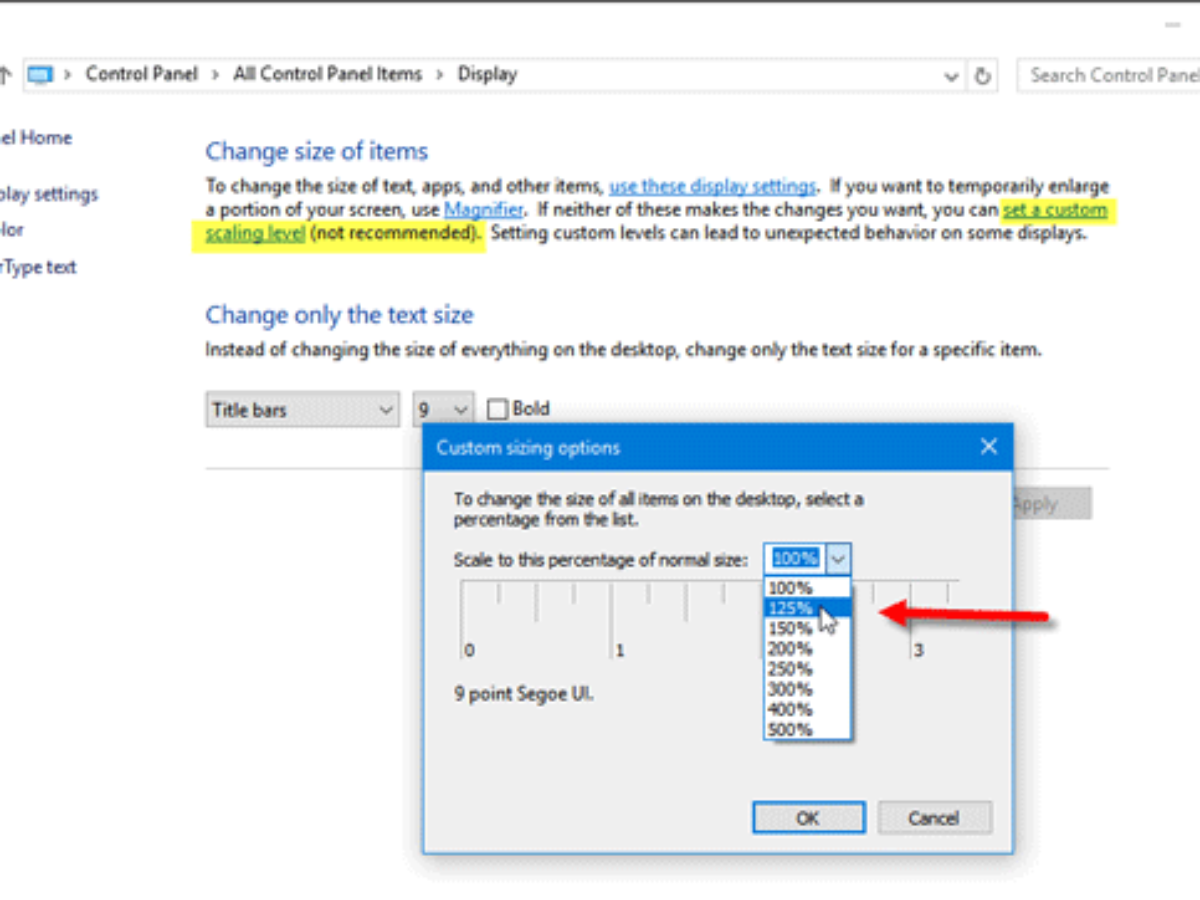Click the Up arrow navigation icon
The width and height of the screenshot is (1200, 900).
pyautogui.click(x=4, y=74)
